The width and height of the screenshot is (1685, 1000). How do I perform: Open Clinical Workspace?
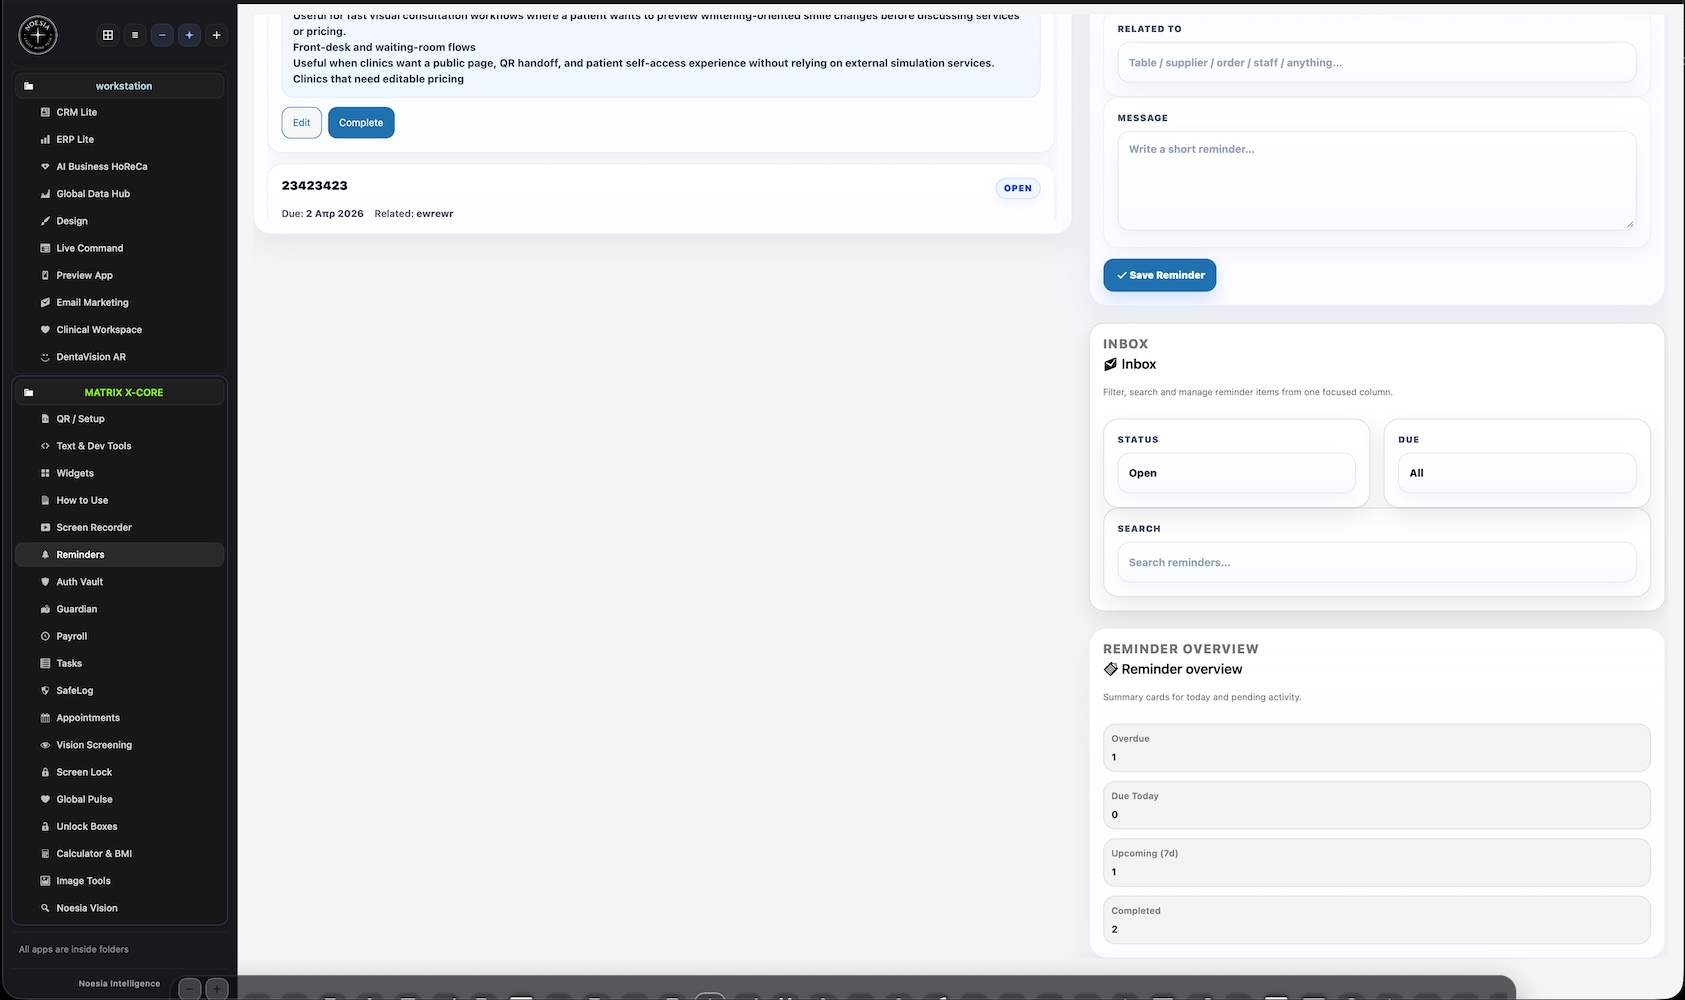tap(120, 329)
